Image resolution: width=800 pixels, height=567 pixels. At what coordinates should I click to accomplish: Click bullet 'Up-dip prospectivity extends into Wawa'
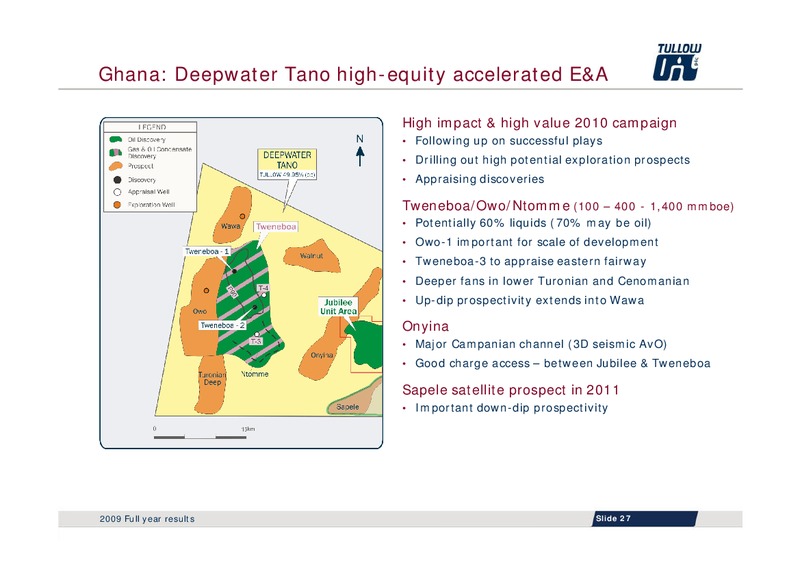click(x=530, y=301)
